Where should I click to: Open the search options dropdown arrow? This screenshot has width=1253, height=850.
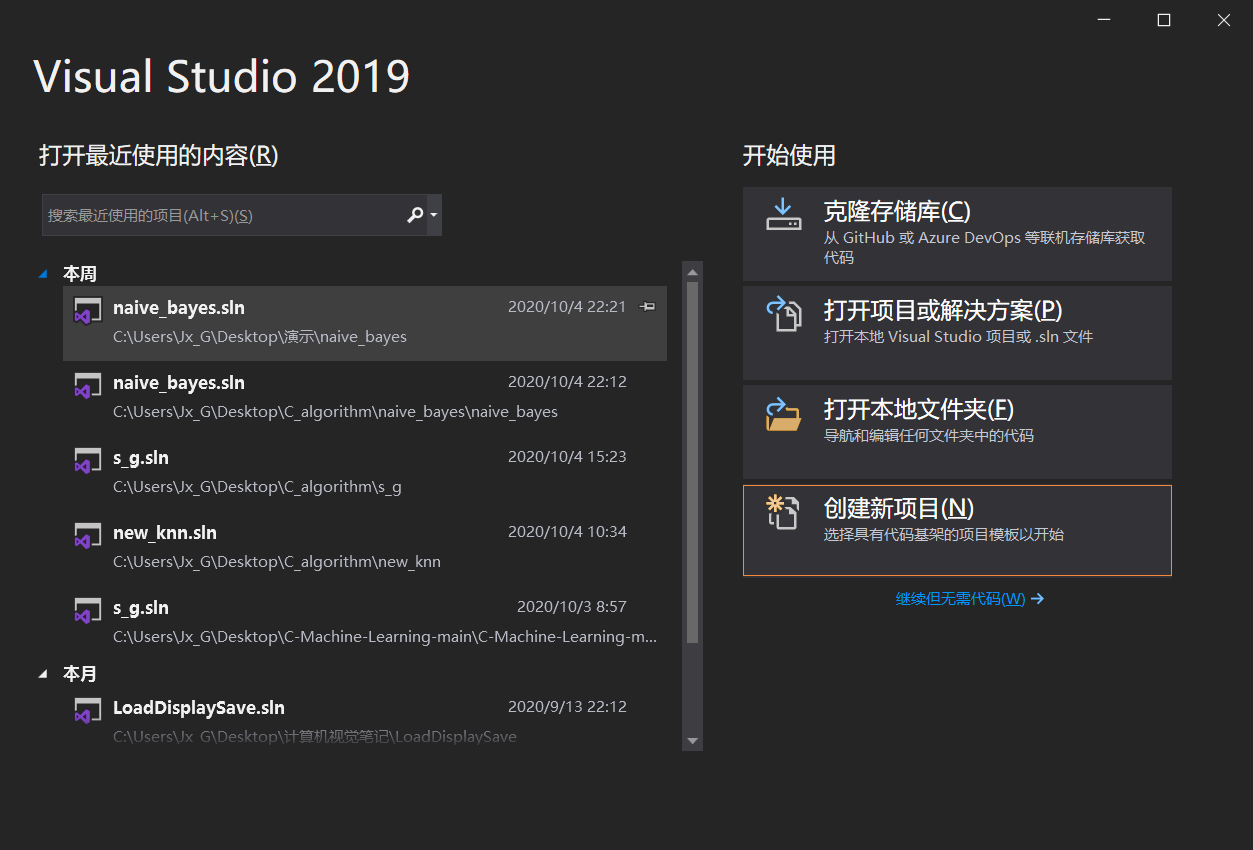[x=431, y=214]
